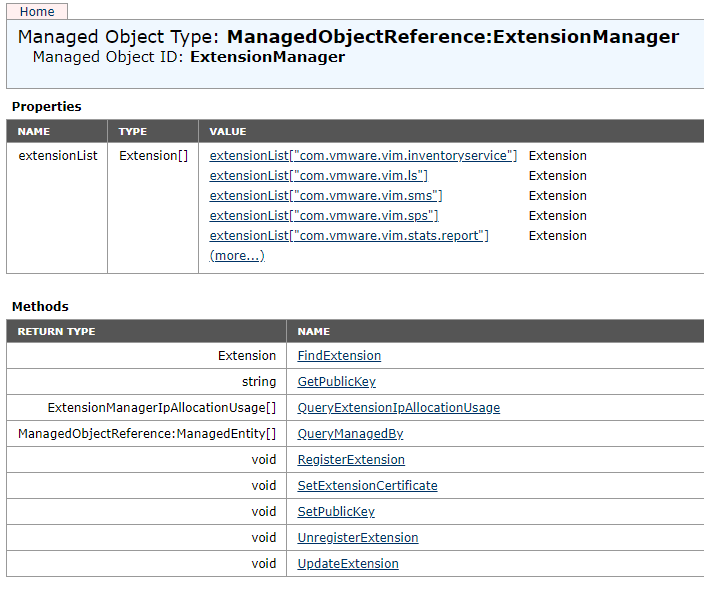This screenshot has height=596, width=704.
Task: Expand extension list with (more...) link
Action: click(237, 256)
